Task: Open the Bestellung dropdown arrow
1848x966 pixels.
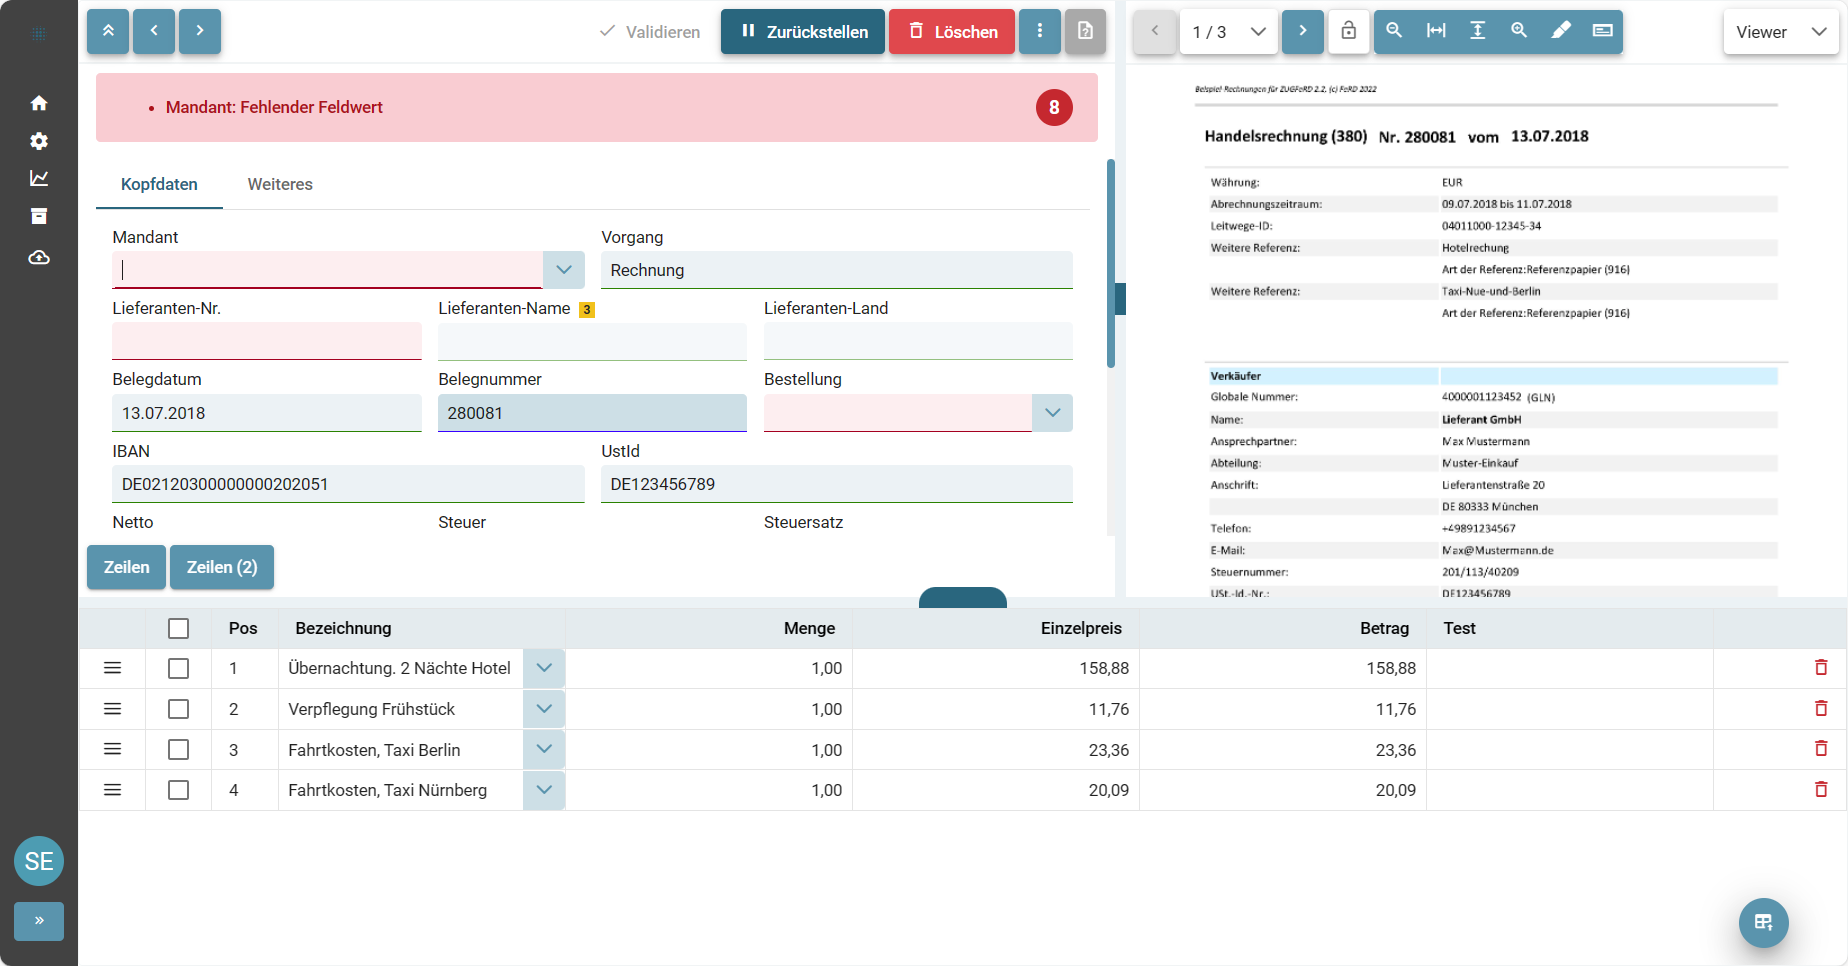Action: tap(1052, 413)
